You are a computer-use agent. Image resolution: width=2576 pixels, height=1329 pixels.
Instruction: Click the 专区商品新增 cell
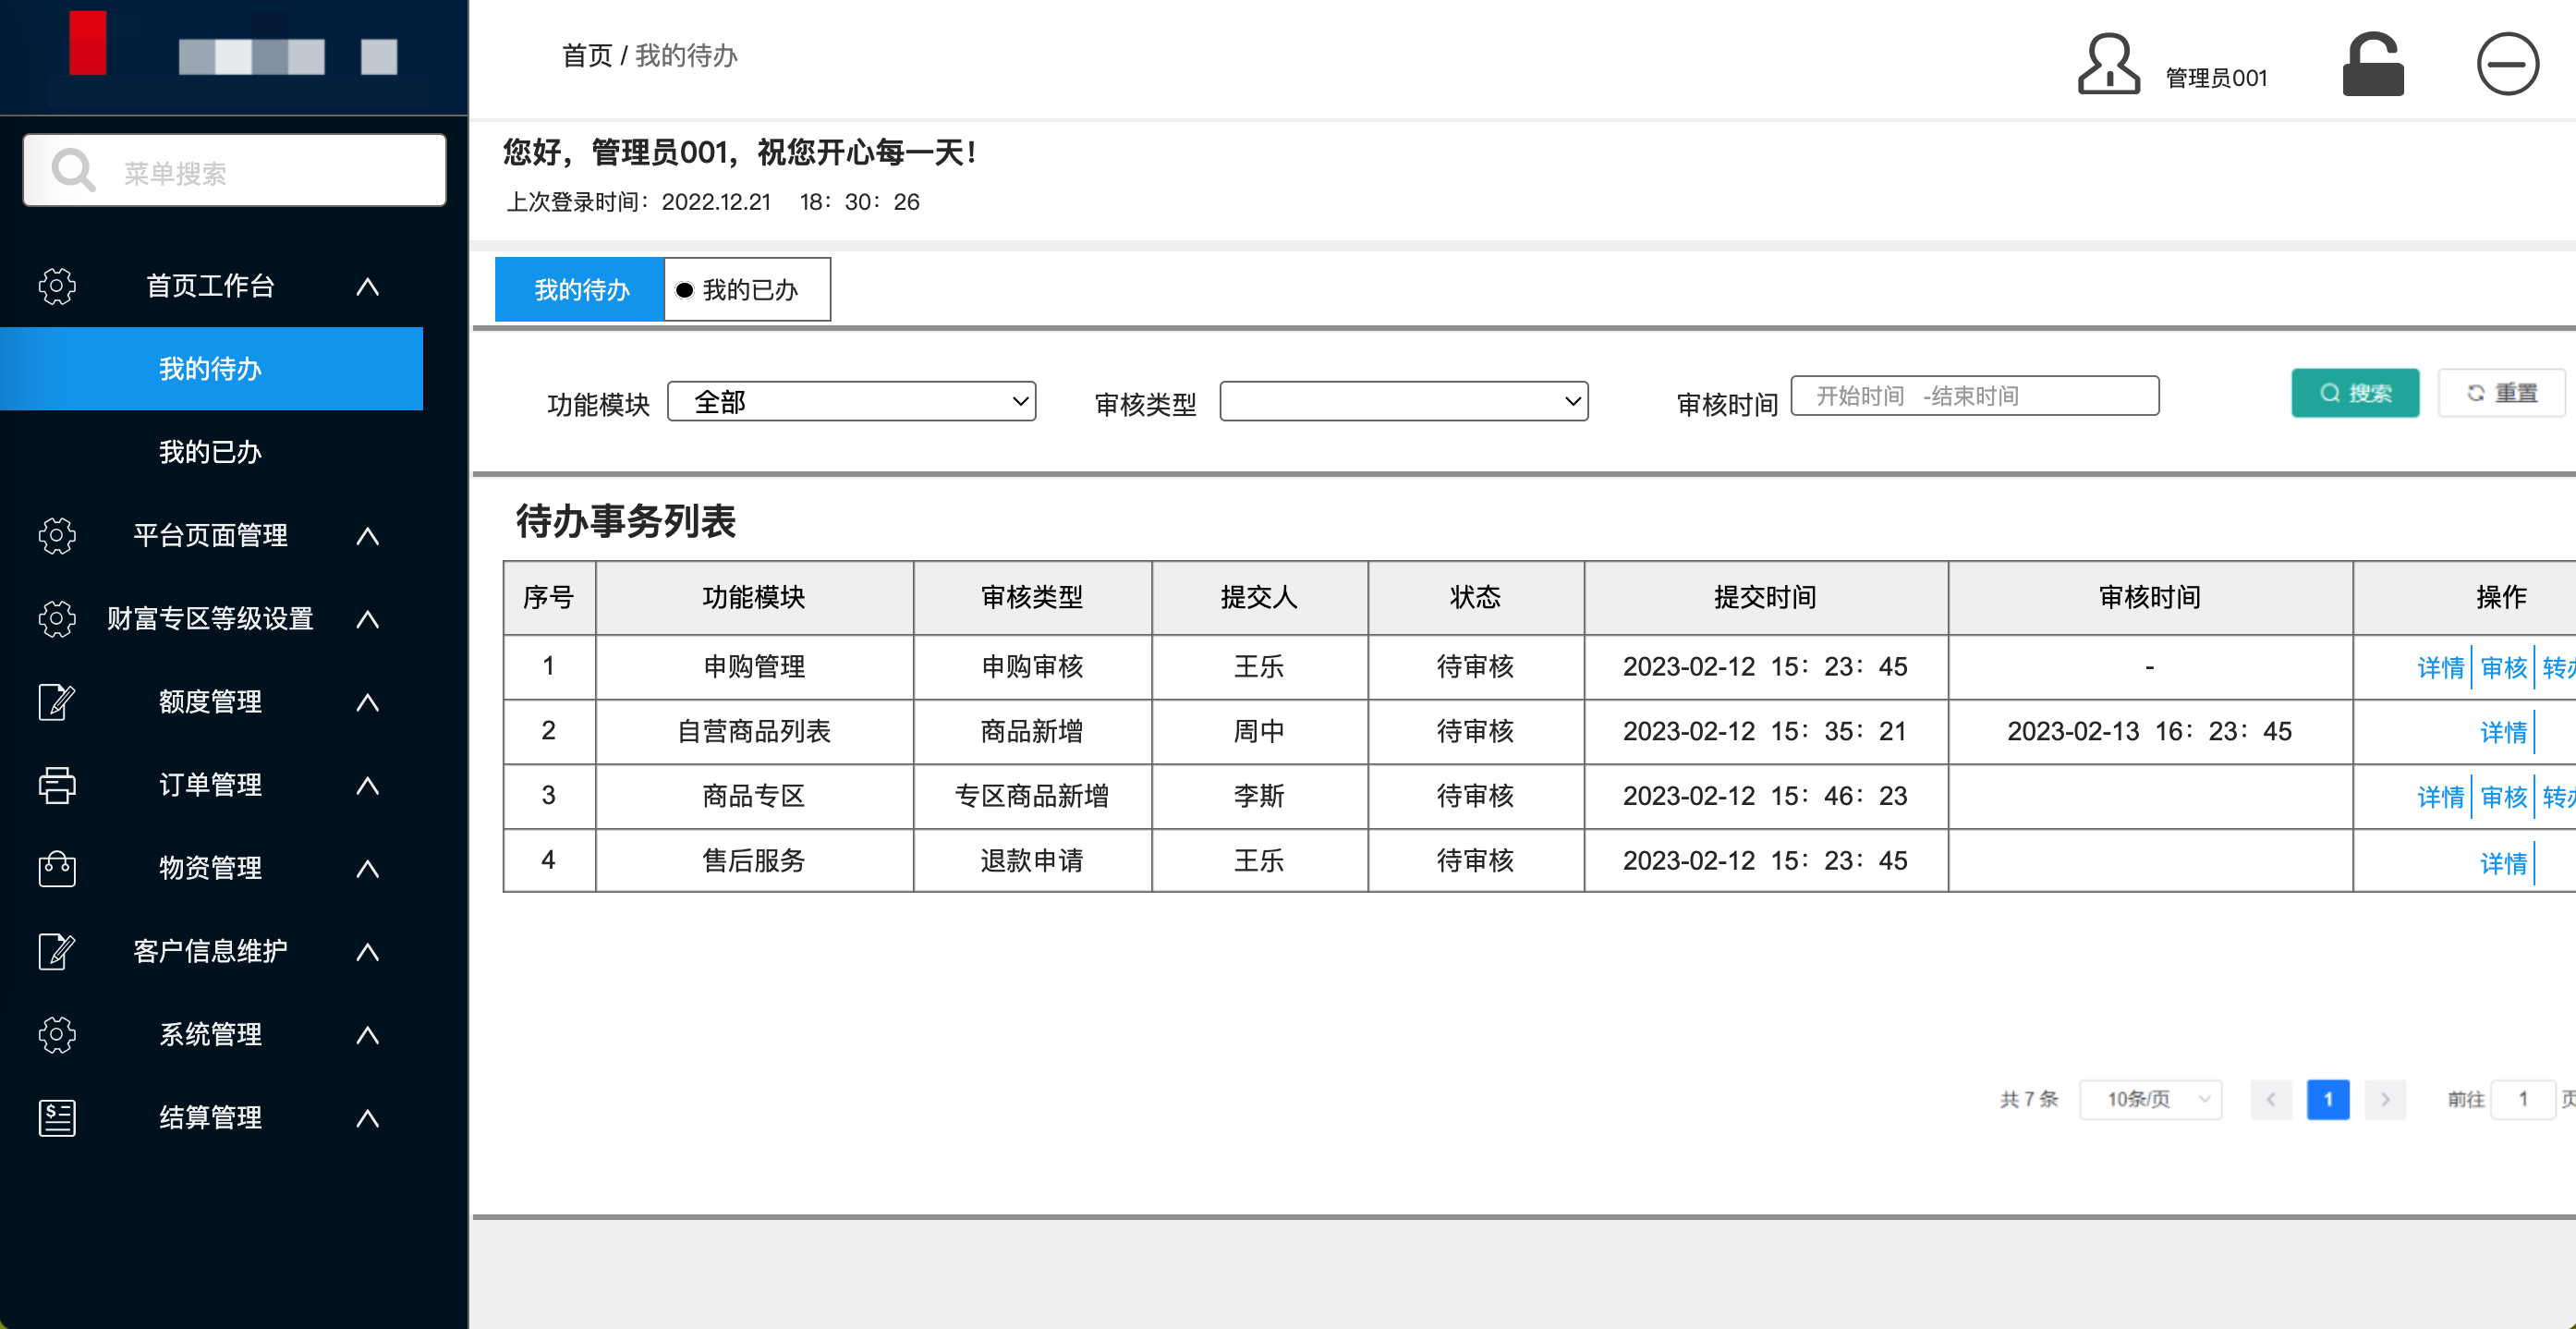[x=1032, y=796]
